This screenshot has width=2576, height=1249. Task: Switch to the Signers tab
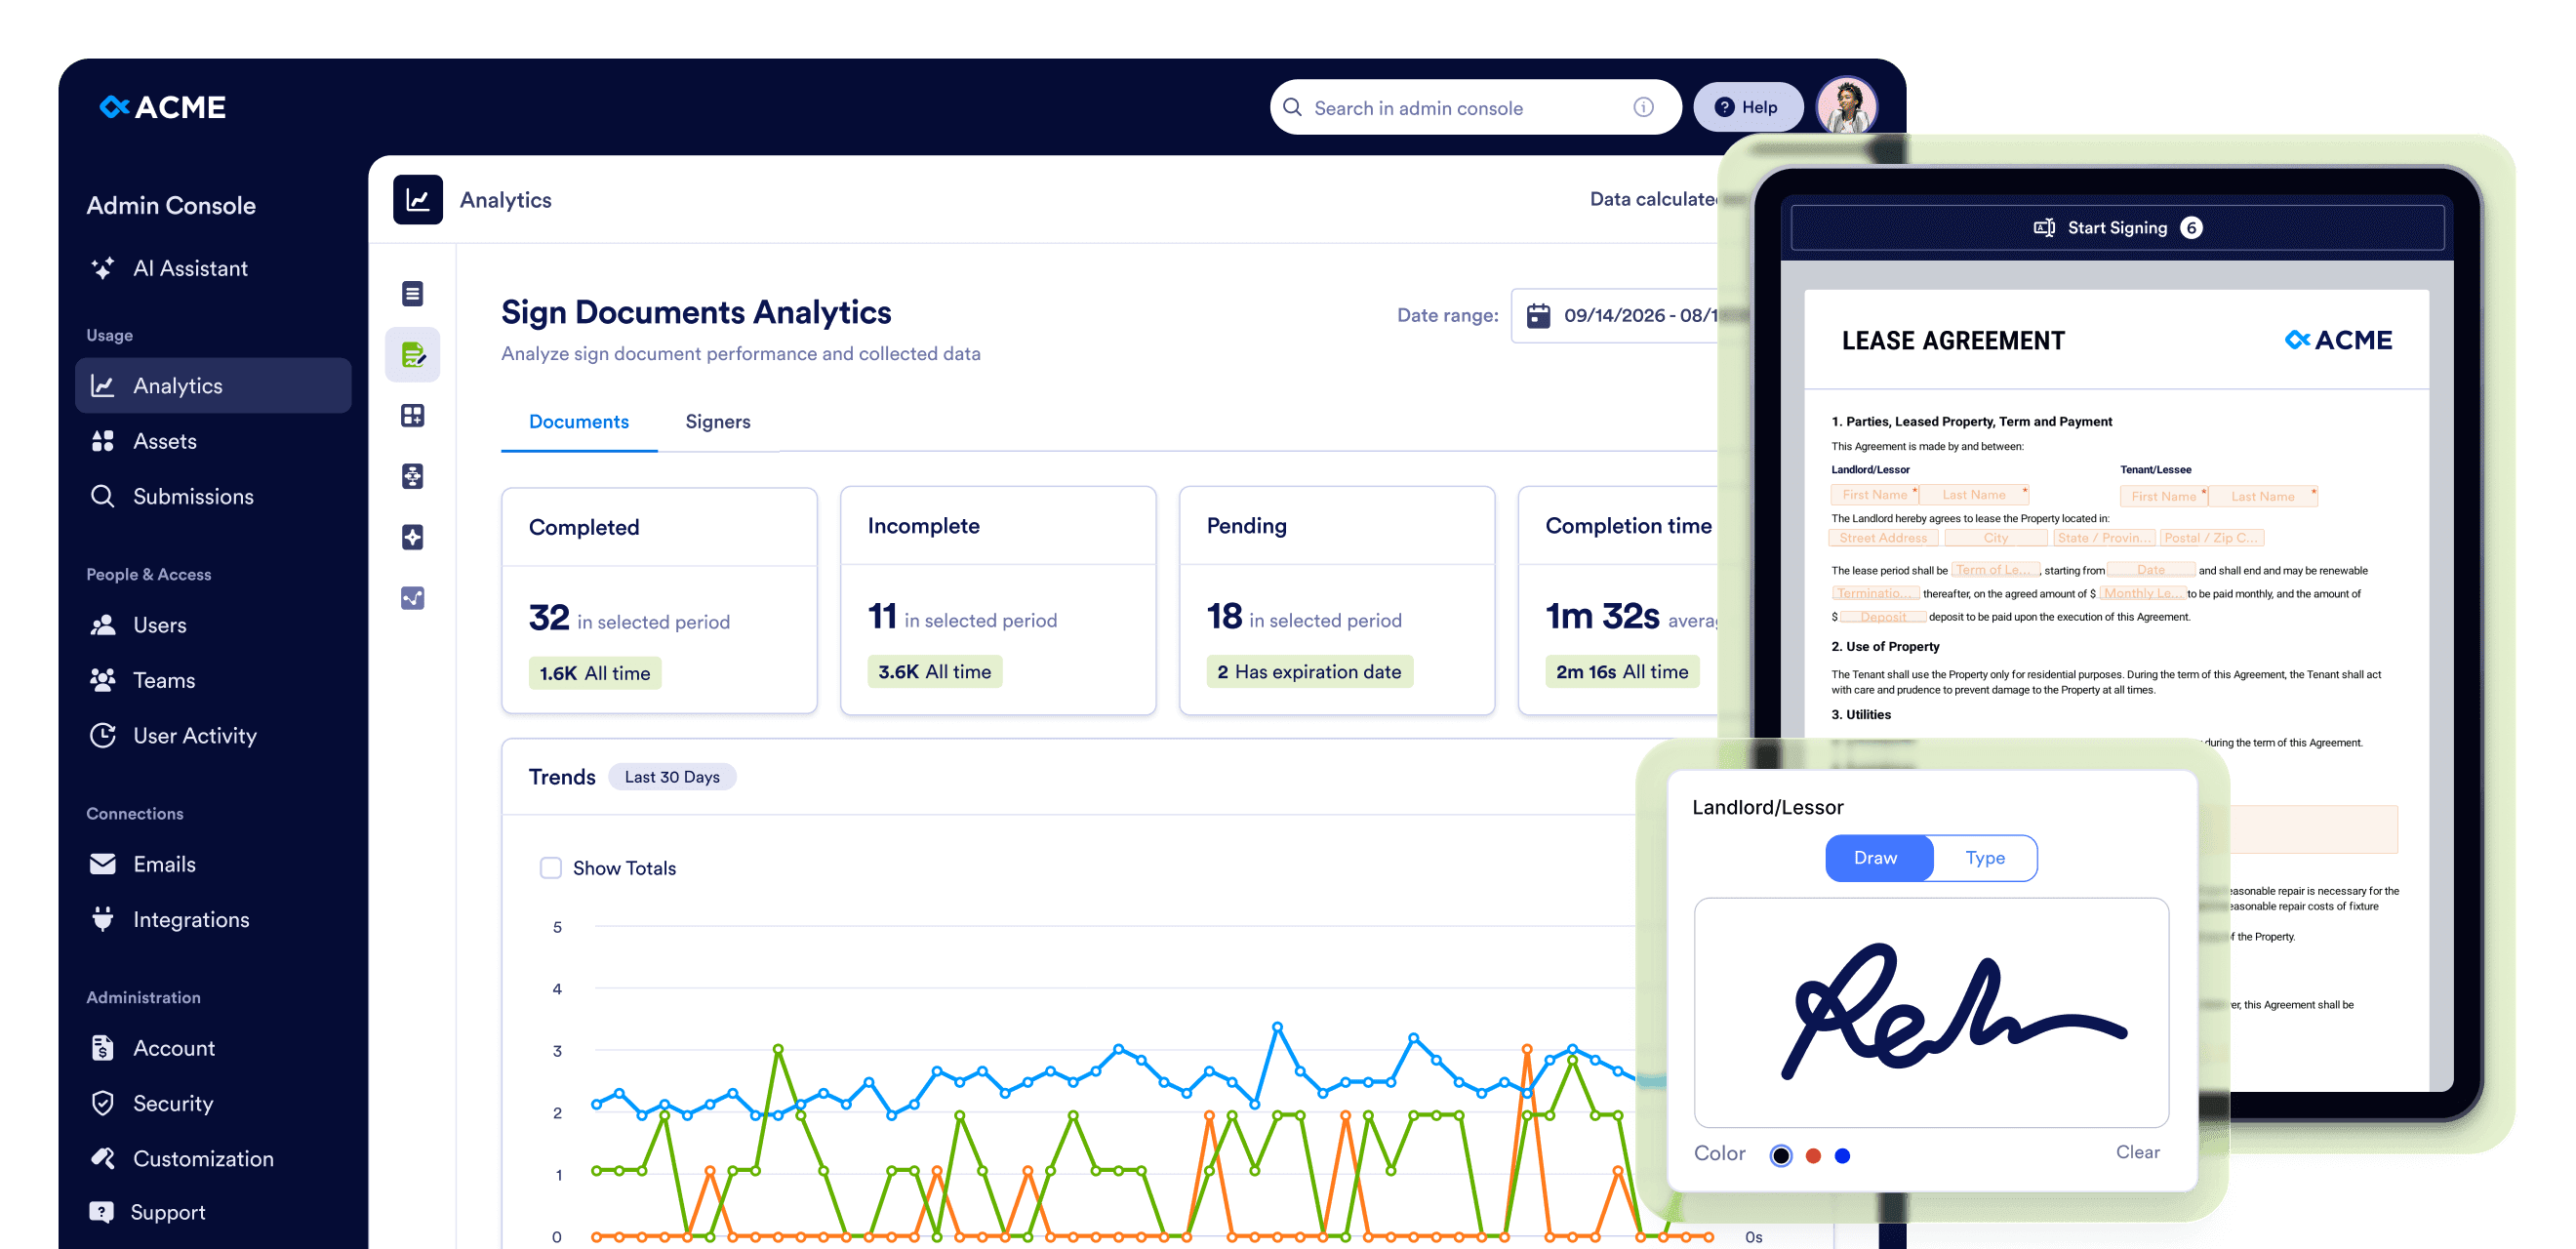717,422
